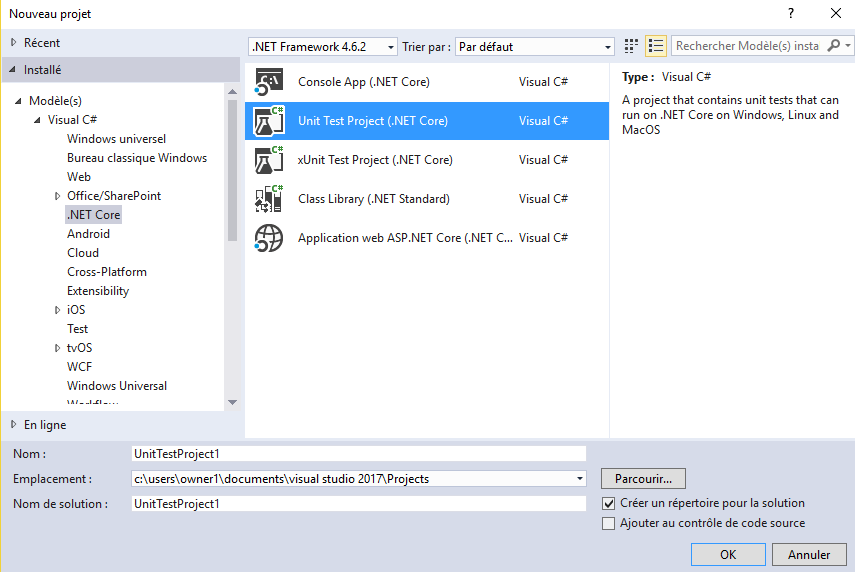Screen dimensions: 855x572
Task: Click the Parcourir... browse button
Action: (643, 479)
